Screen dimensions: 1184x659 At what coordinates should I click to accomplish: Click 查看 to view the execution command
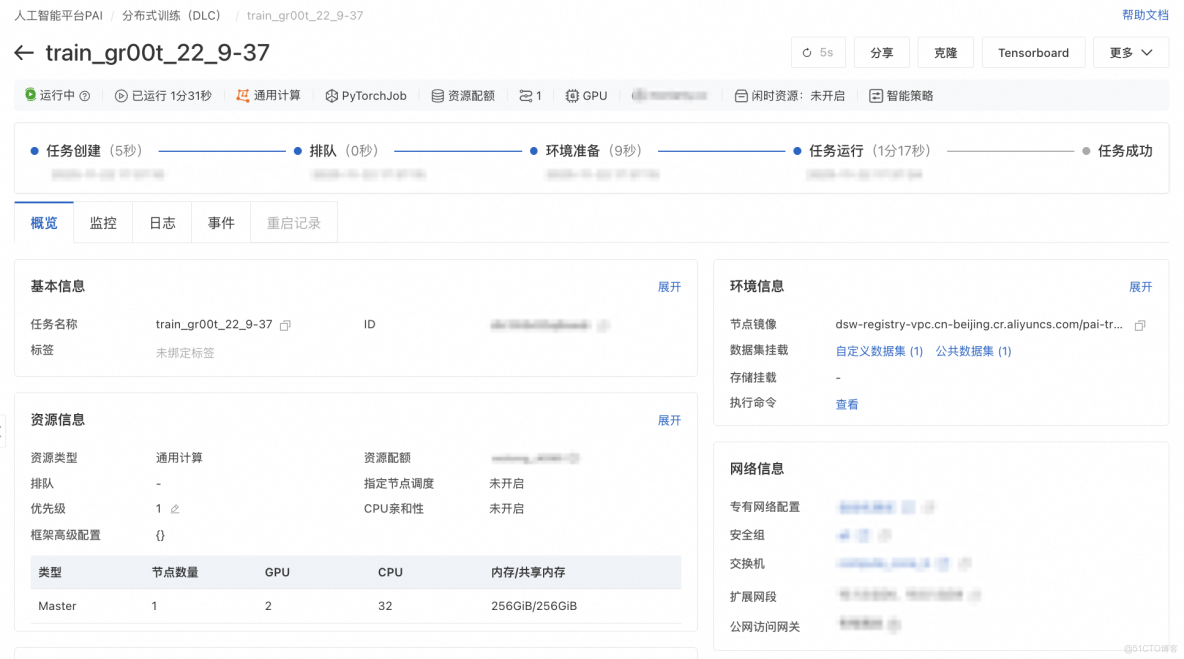(x=847, y=403)
